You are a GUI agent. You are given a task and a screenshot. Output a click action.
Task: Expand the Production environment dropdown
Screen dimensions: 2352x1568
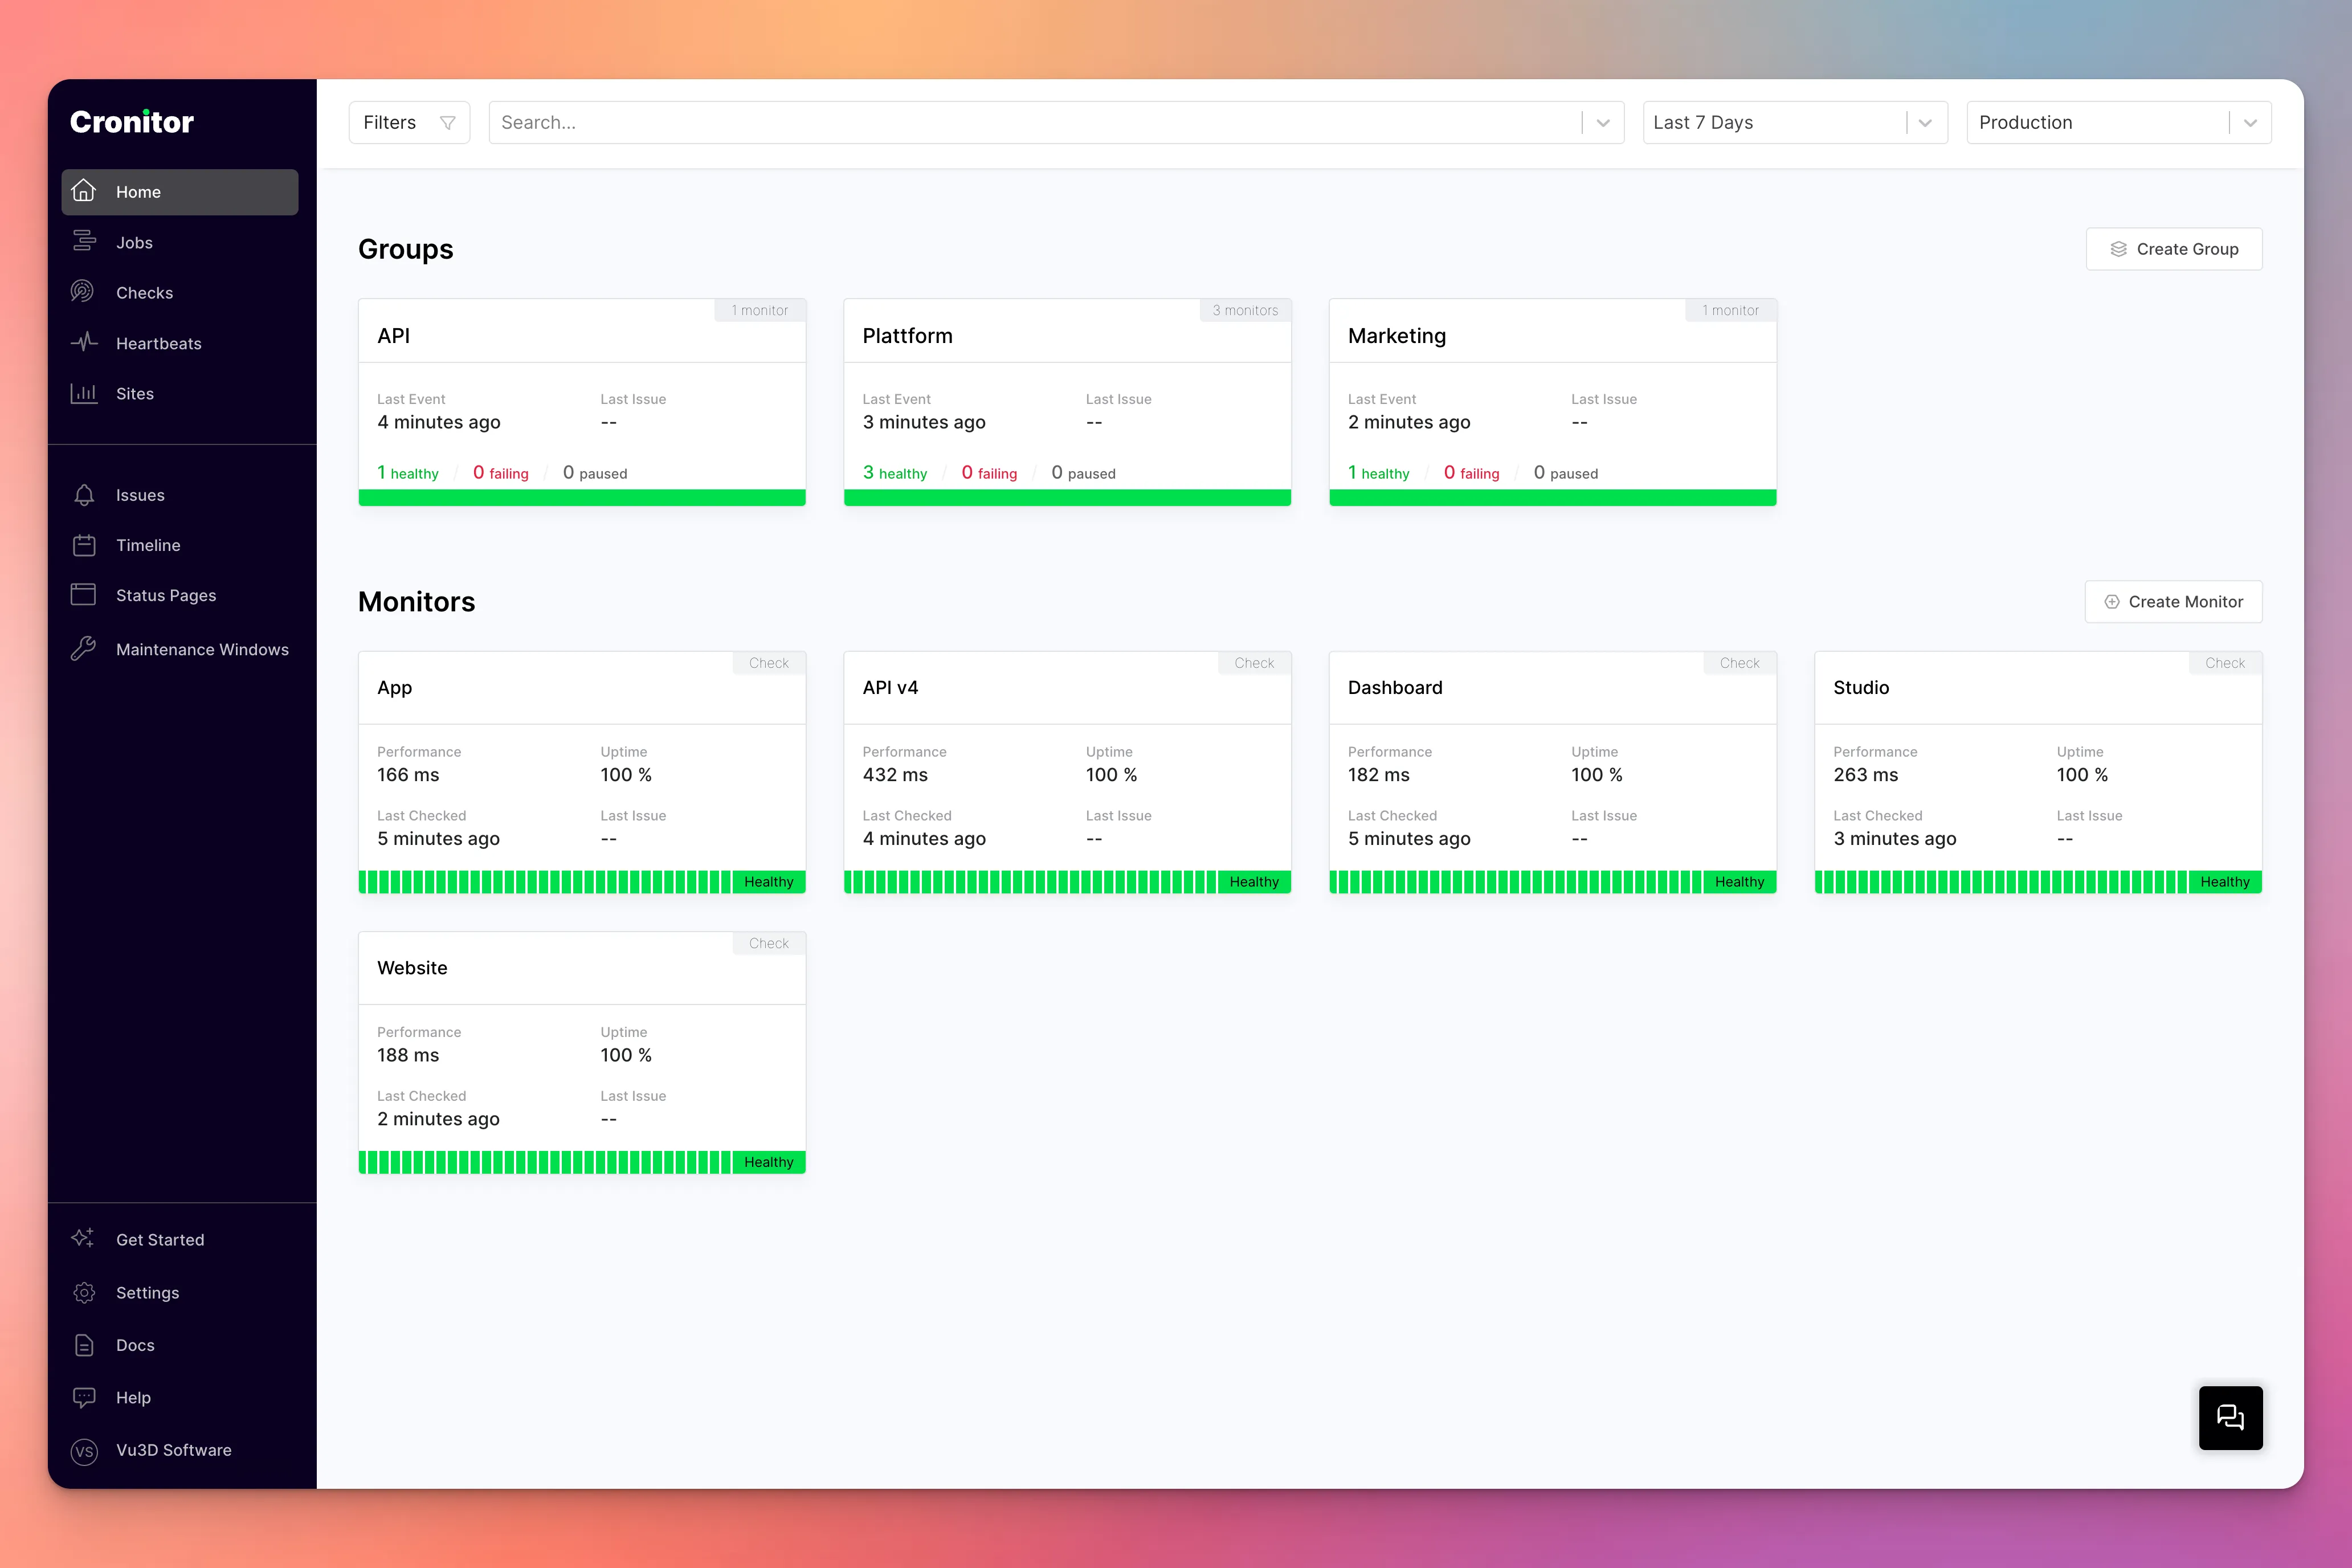[x=2118, y=122]
